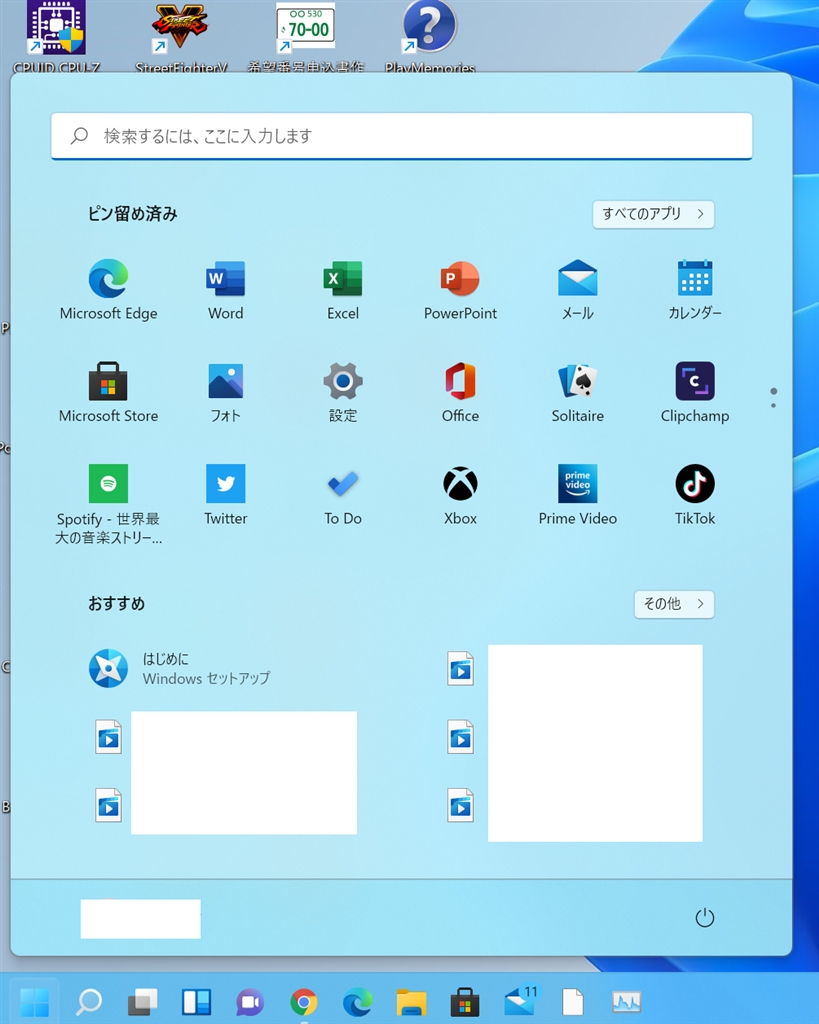Launch the Xbox app

tap(460, 495)
